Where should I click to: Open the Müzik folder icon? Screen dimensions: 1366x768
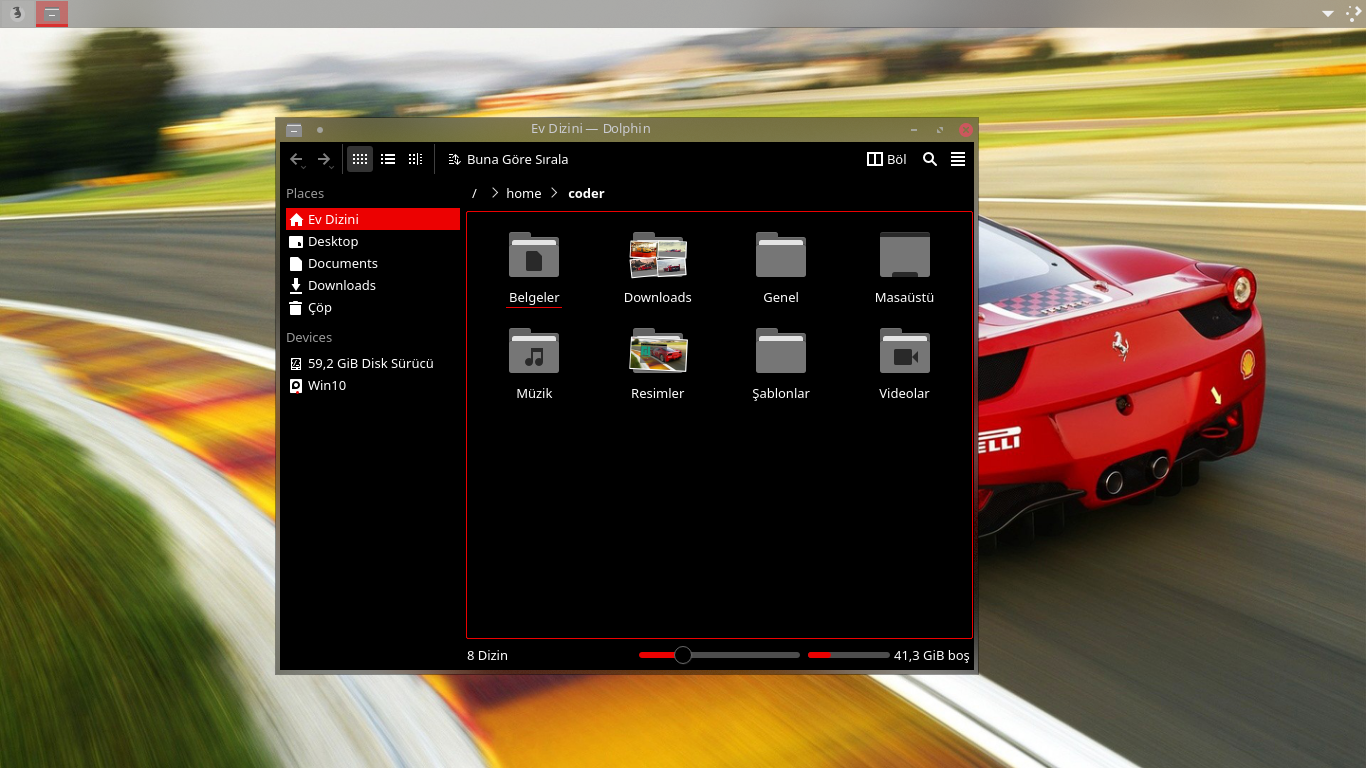click(534, 352)
